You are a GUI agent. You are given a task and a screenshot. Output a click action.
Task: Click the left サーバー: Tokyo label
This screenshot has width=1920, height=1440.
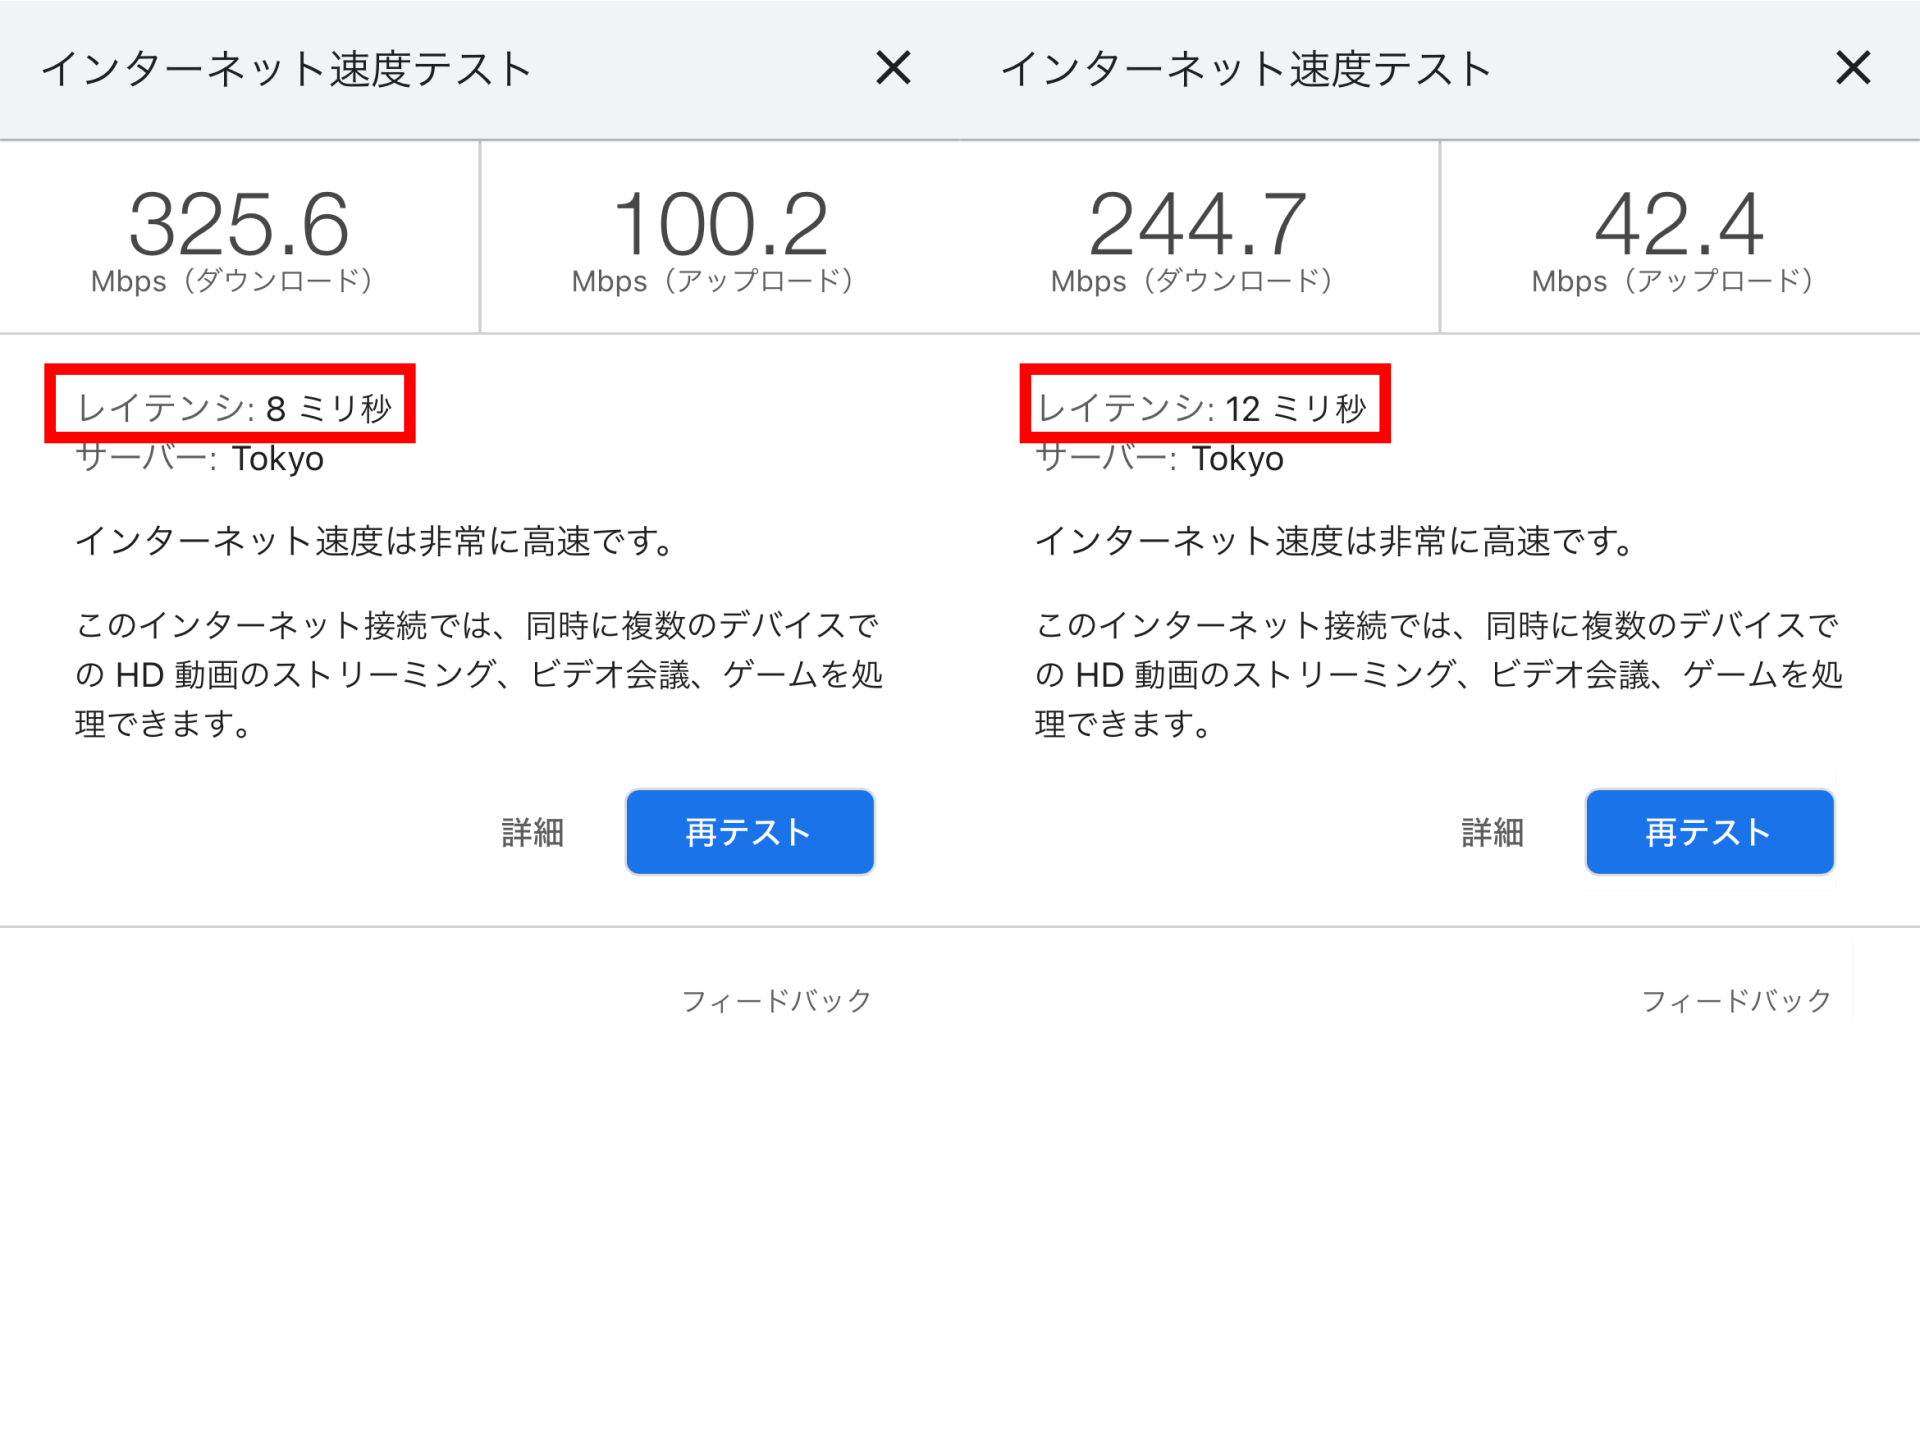[x=200, y=459]
